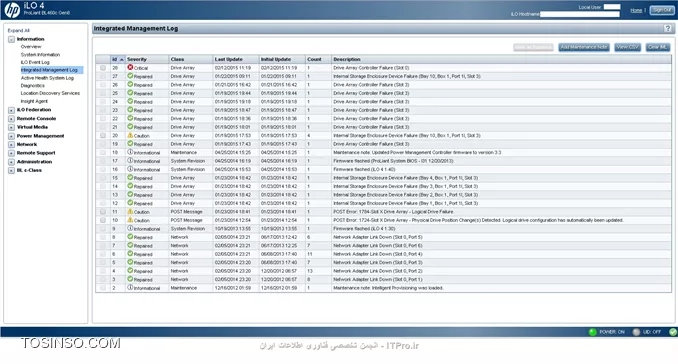Click the Repaired icon in row 8
678x364 pixels.
[130, 237]
